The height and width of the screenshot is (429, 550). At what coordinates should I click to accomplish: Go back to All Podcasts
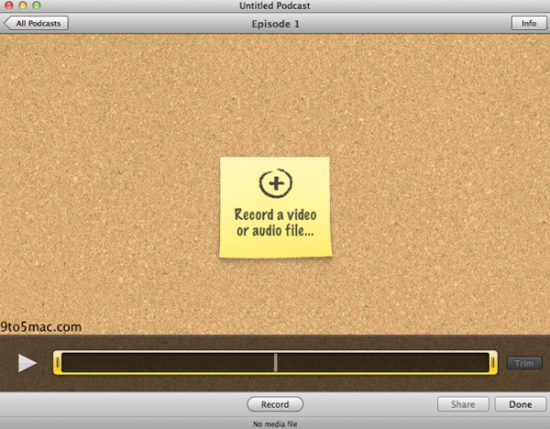click(x=36, y=23)
